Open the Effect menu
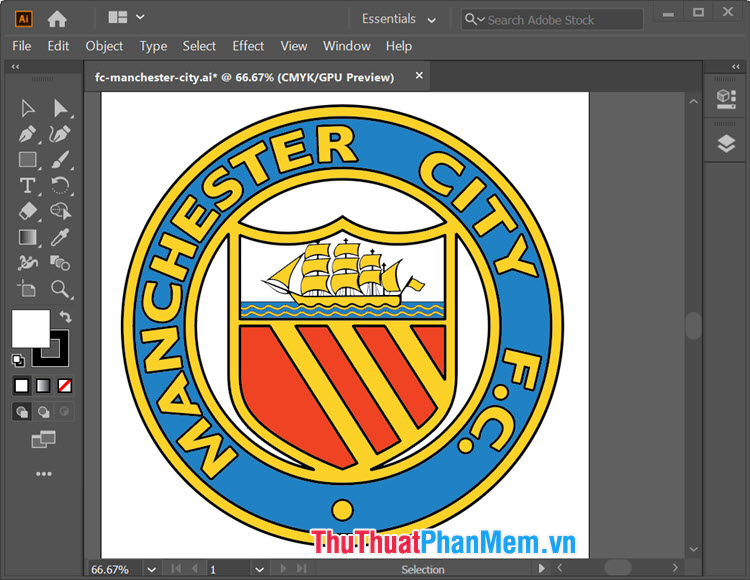This screenshot has width=750, height=580. (x=248, y=46)
